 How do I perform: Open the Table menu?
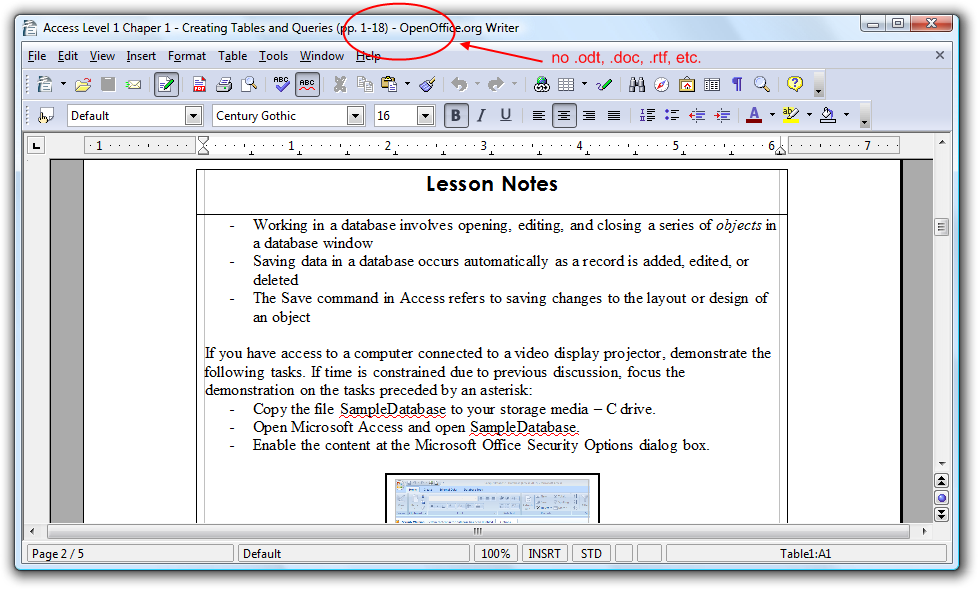232,56
